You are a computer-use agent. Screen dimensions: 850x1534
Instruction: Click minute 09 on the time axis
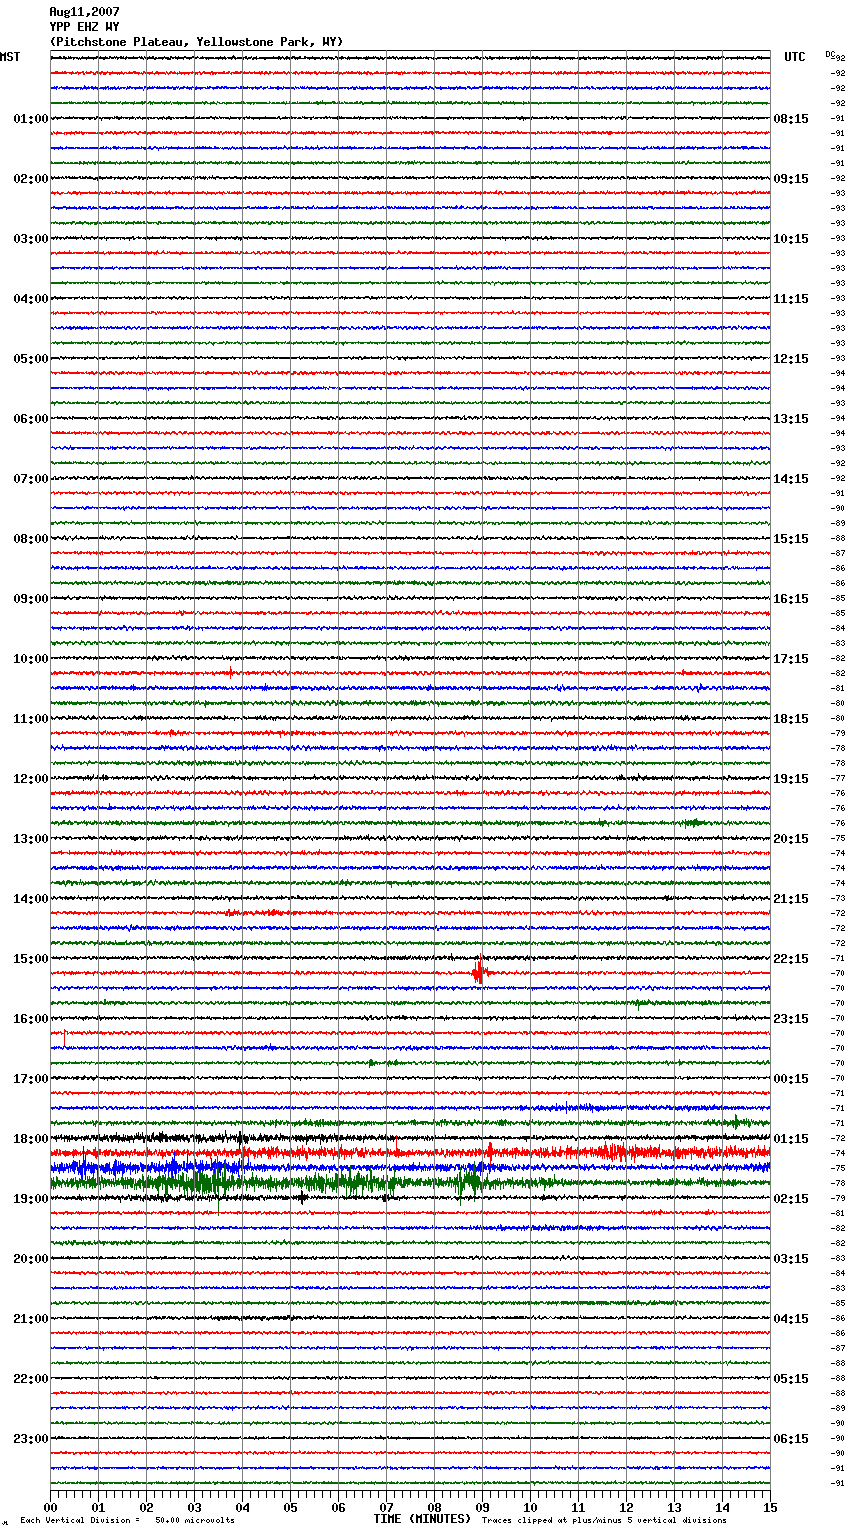483,1507
